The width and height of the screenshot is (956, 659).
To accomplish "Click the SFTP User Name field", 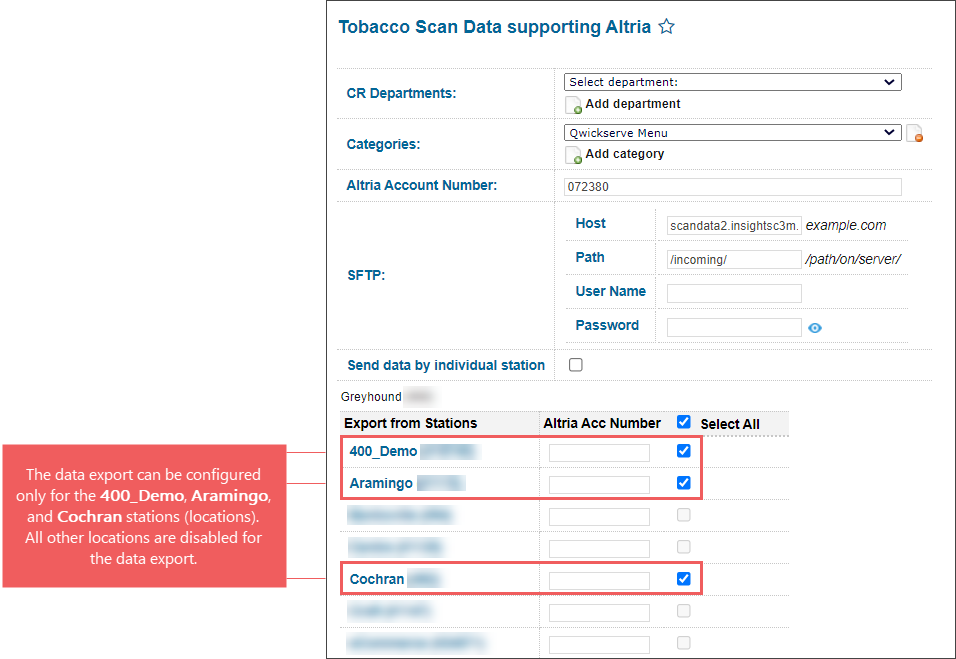I will click(734, 293).
